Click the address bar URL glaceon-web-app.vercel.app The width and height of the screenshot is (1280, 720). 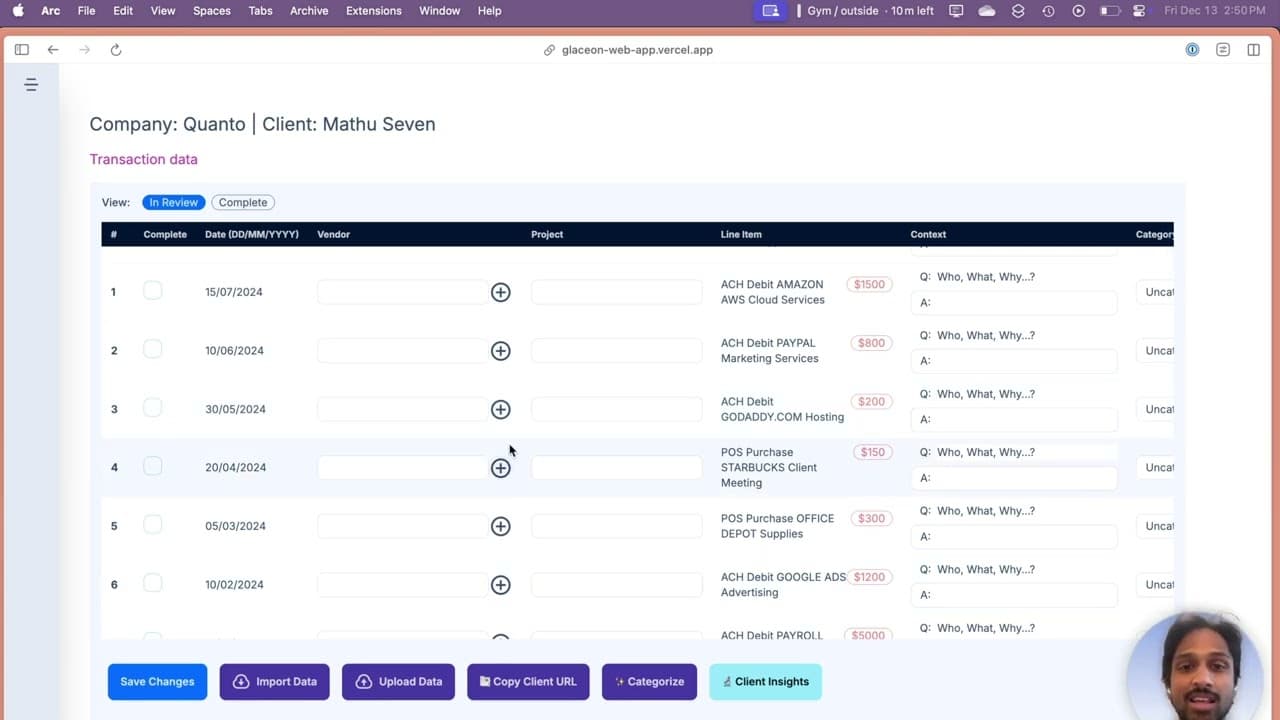(x=637, y=50)
